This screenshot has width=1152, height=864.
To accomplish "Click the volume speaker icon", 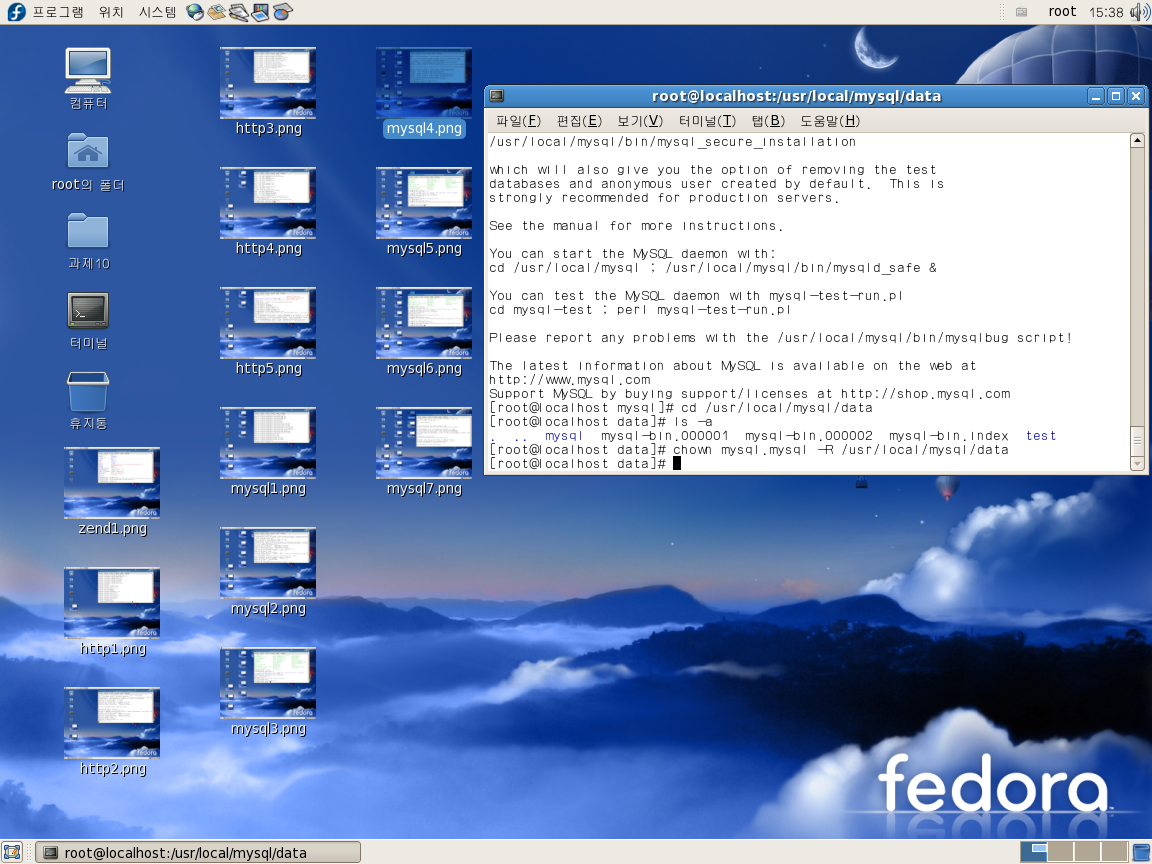I will 1140,12.
